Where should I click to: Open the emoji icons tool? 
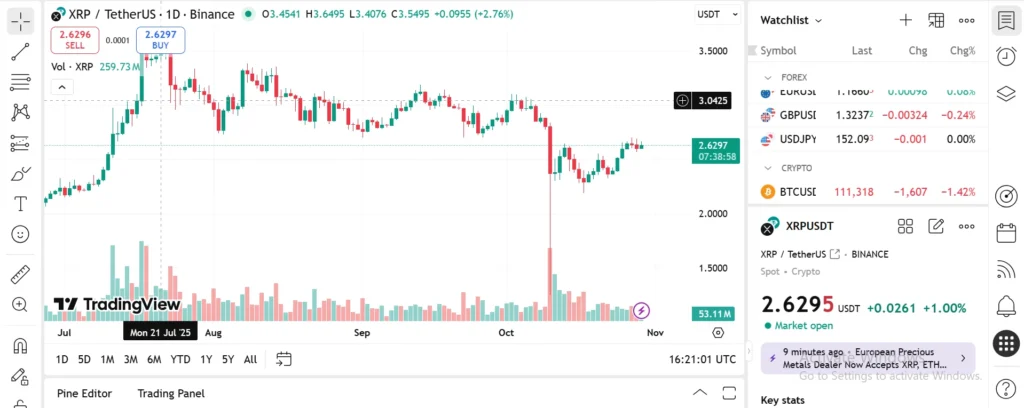pos(20,233)
